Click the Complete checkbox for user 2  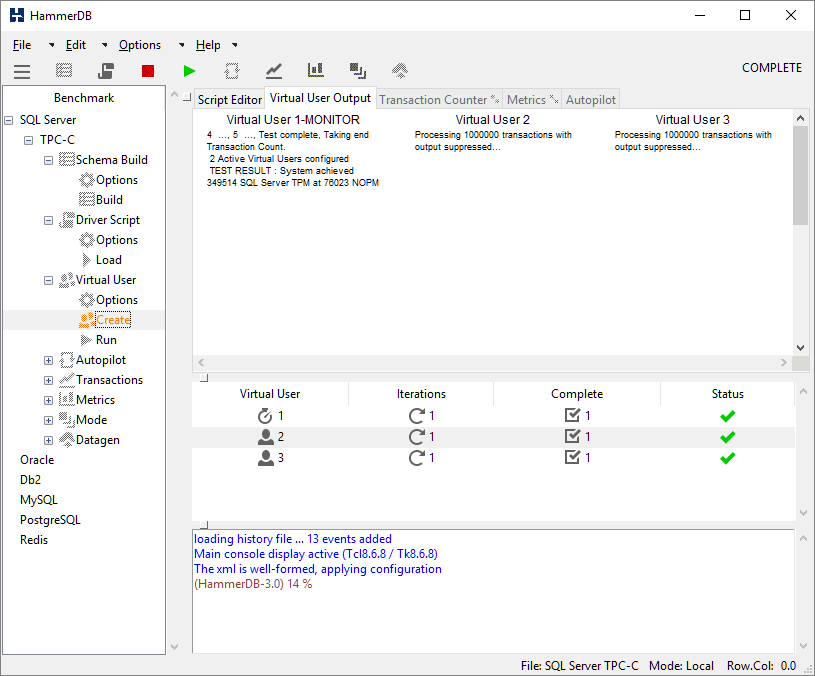(572, 436)
